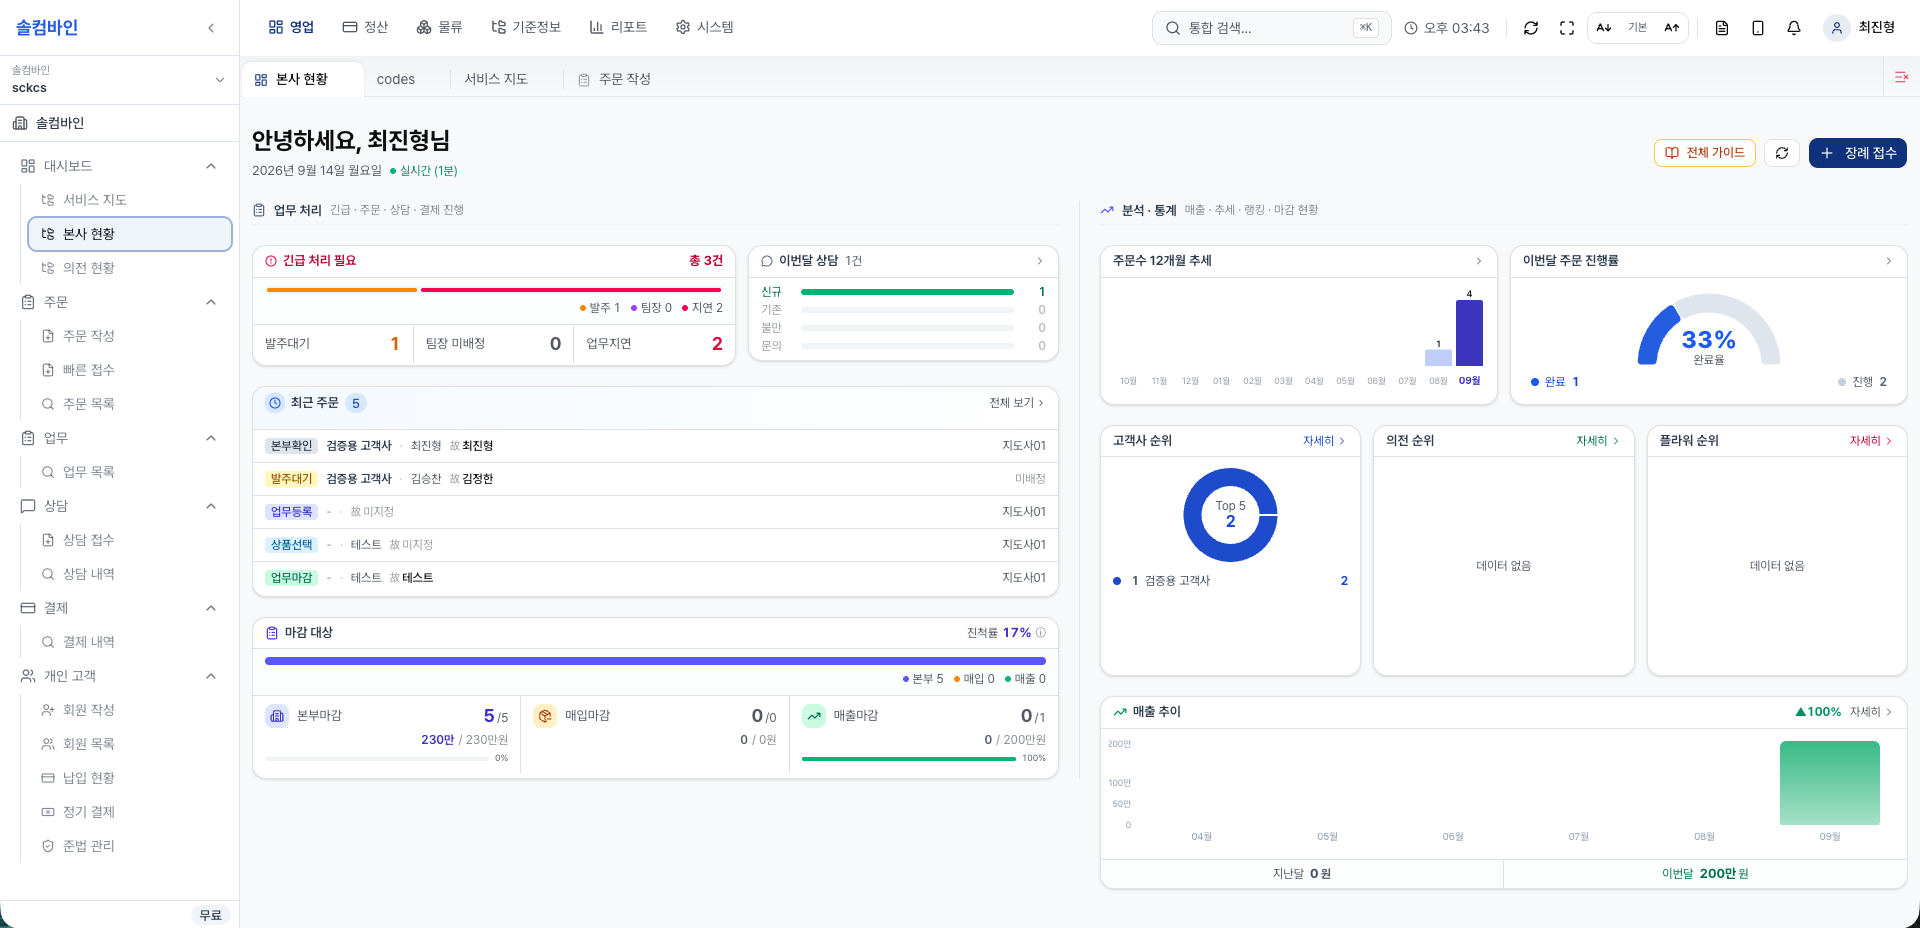The image size is (1920, 928).
Task: Click 자세히 in 플라워 순위
Action: point(1871,441)
